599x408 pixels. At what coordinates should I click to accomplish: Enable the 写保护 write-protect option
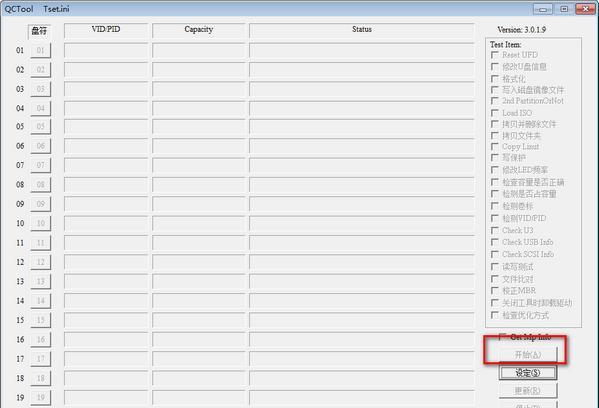pyautogui.click(x=495, y=158)
